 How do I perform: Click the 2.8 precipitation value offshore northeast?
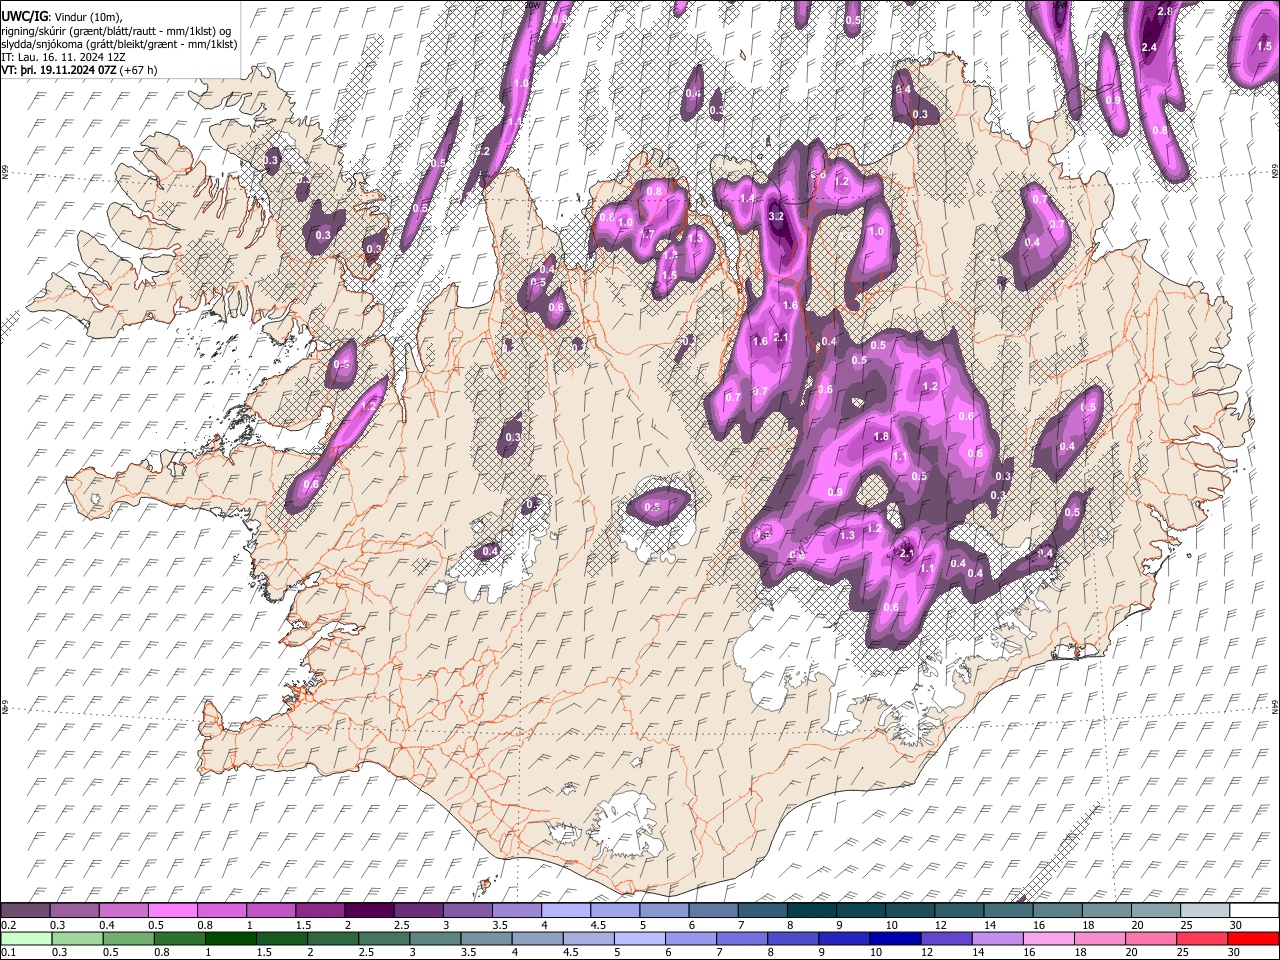click(1165, 11)
